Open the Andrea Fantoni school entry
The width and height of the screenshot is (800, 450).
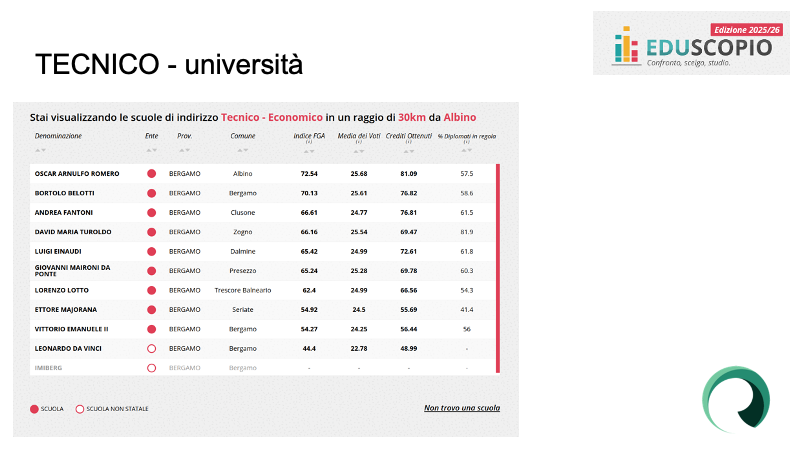pos(62,213)
